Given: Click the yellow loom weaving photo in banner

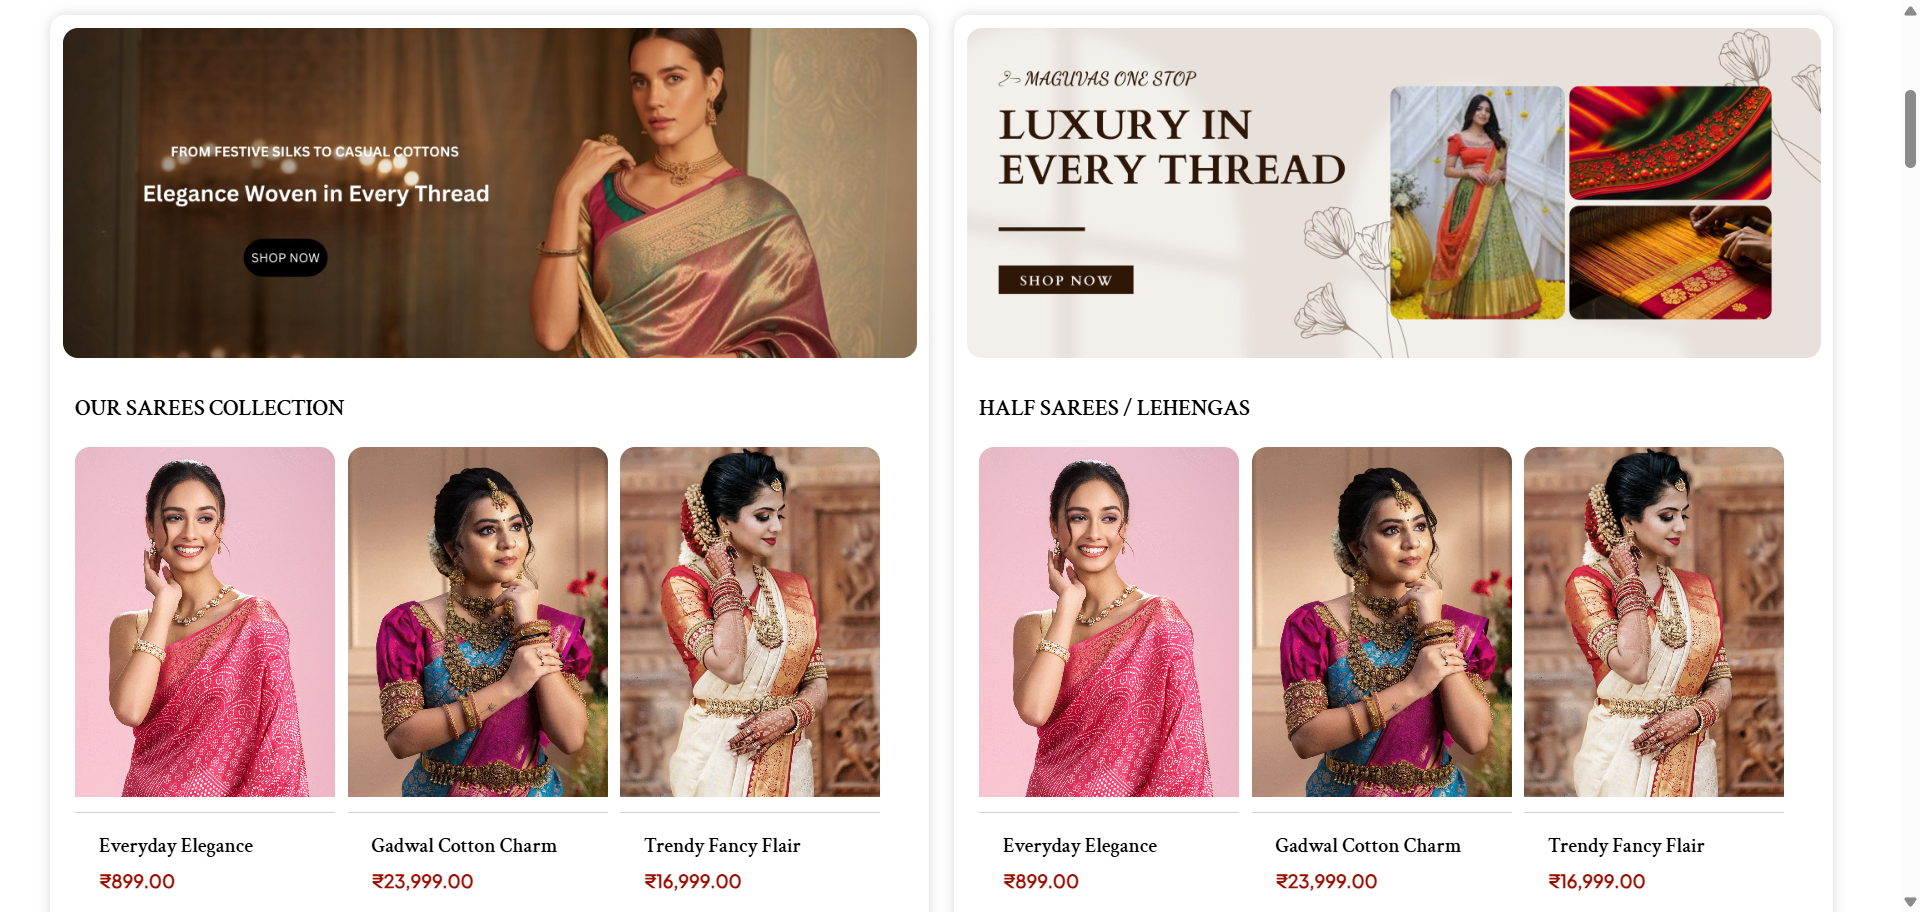Looking at the screenshot, I should (1670, 263).
